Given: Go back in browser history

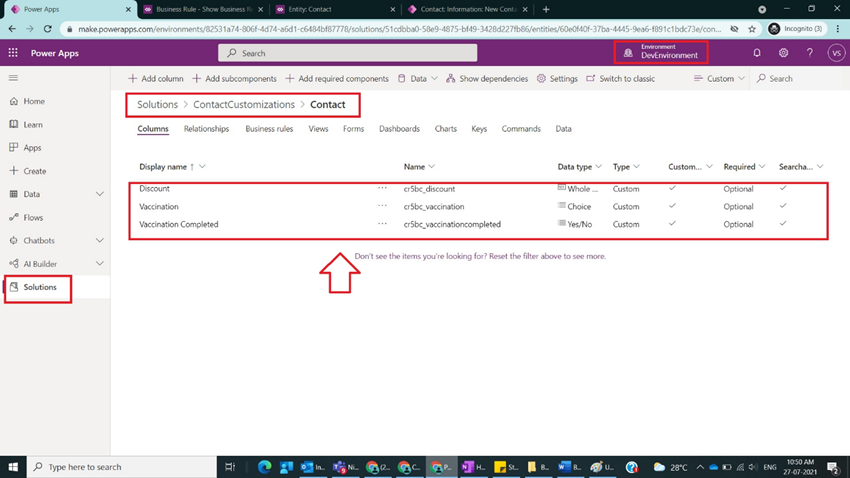Looking at the screenshot, I should point(12,29).
